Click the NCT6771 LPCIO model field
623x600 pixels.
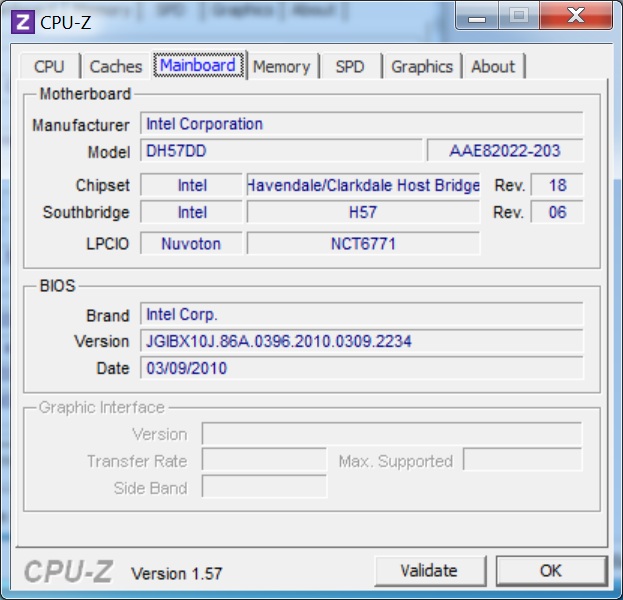(363, 244)
